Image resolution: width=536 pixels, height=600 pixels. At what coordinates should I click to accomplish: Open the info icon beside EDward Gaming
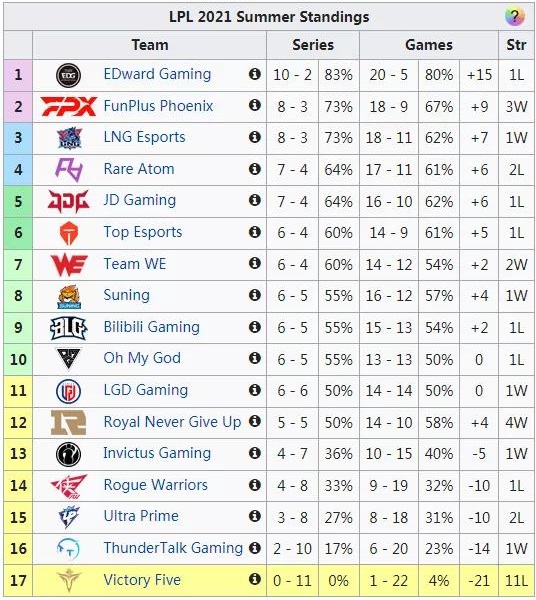point(254,74)
